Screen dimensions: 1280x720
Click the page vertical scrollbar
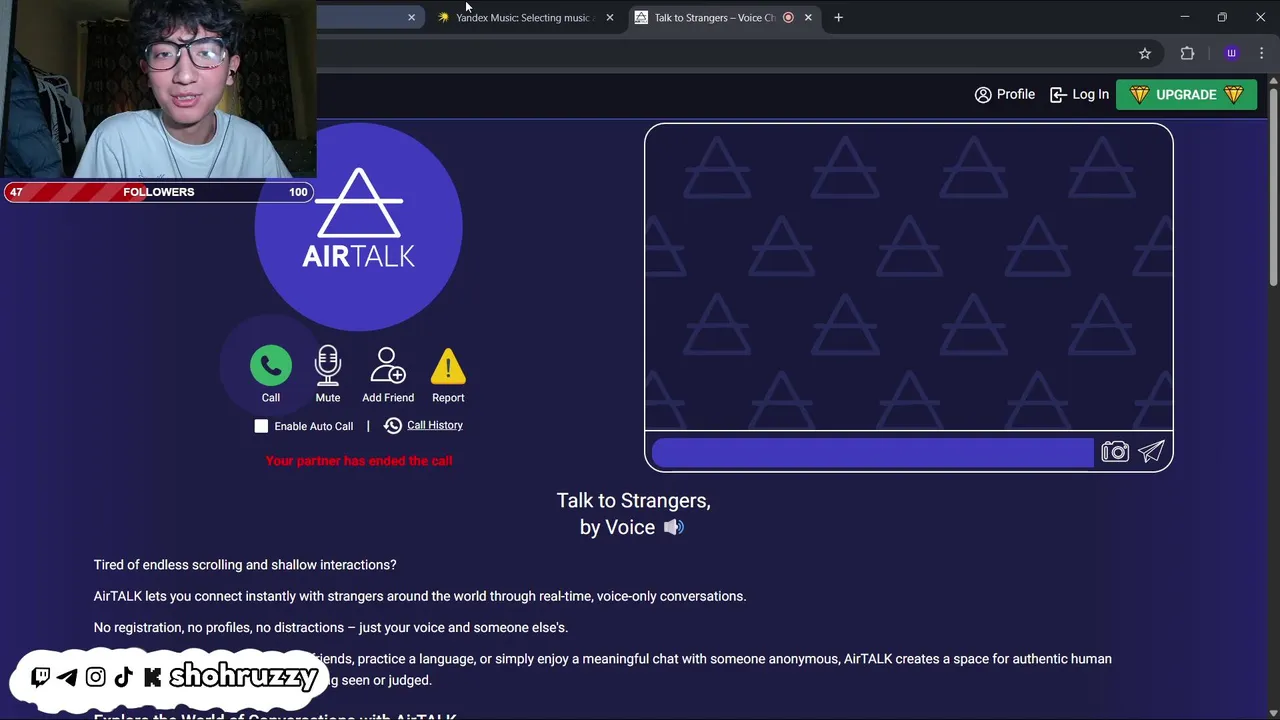pyautogui.click(x=1273, y=186)
